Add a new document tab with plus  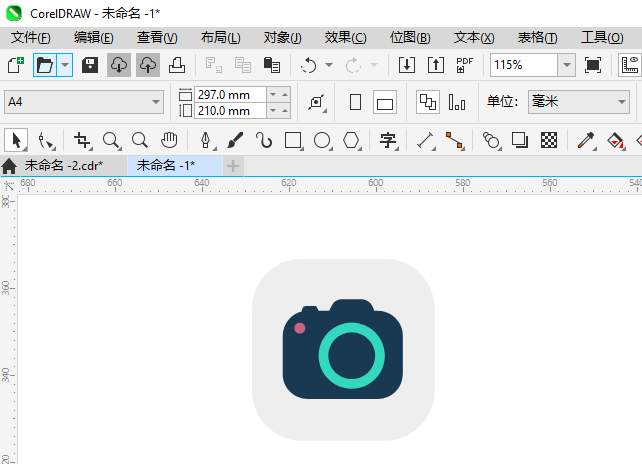pos(233,166)
